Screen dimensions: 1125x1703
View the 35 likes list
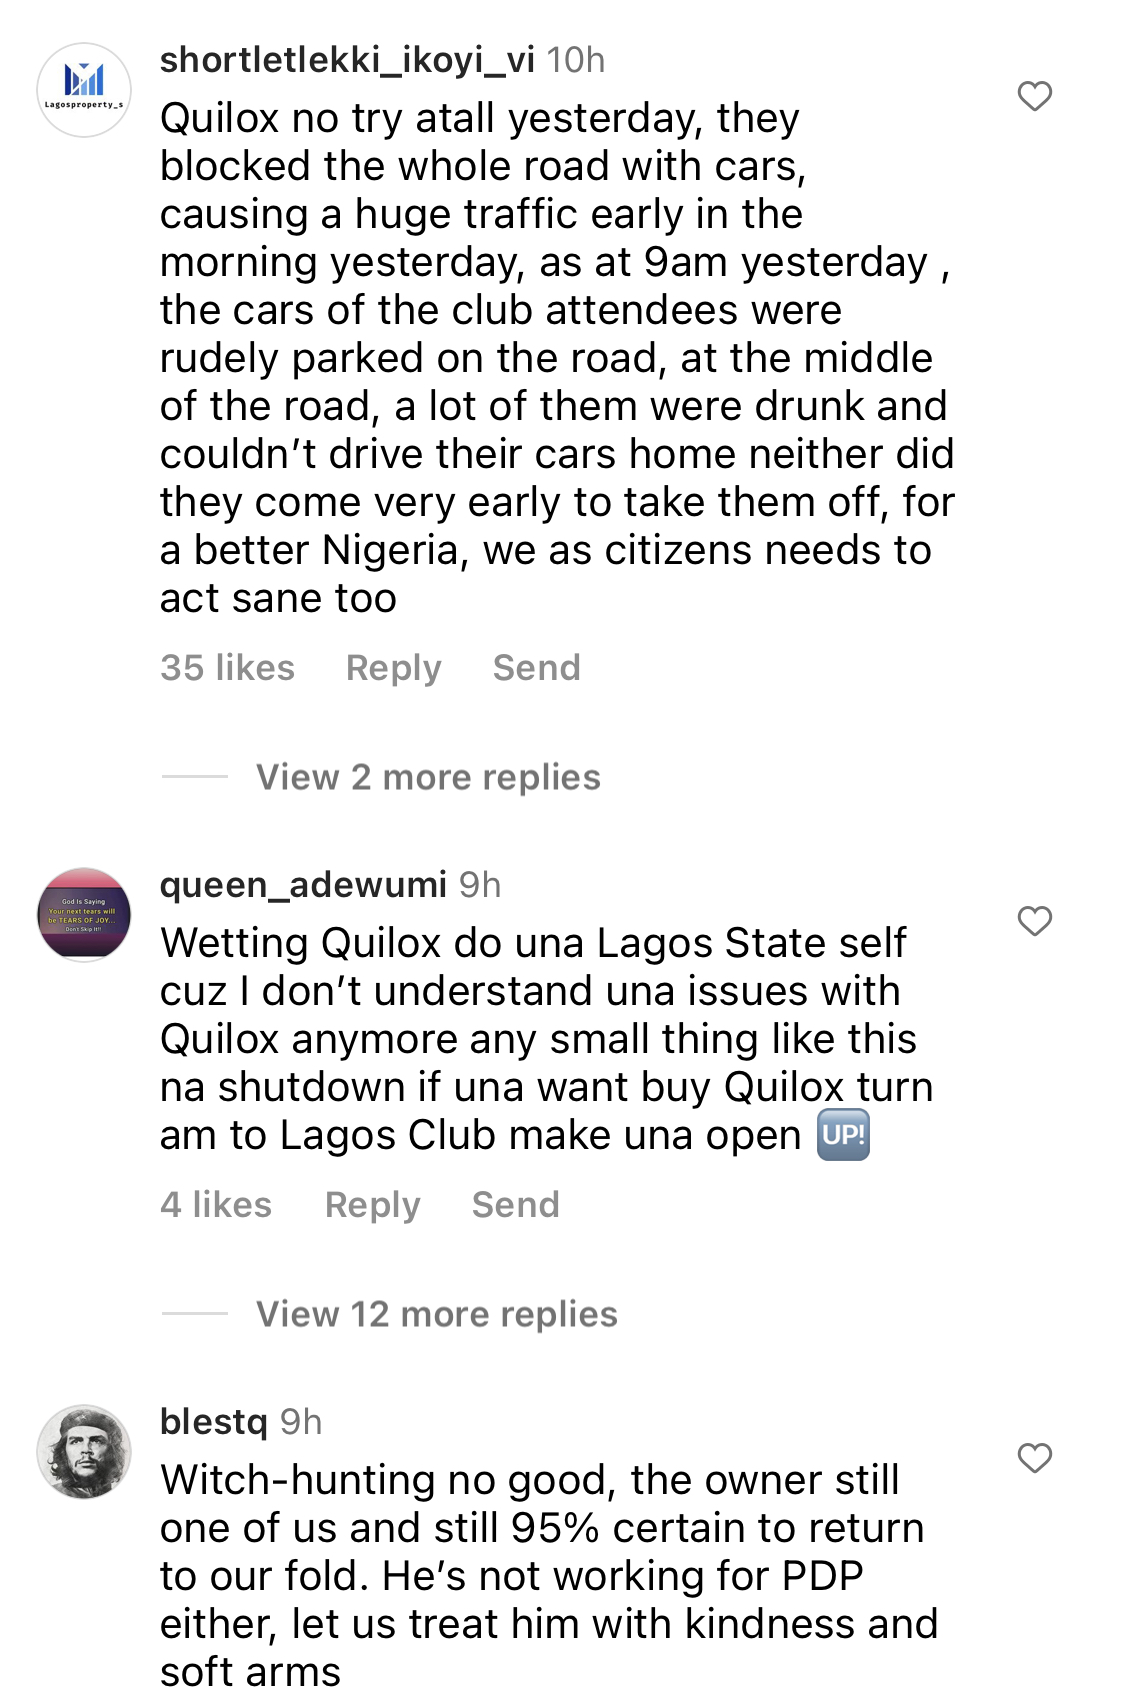pos(227,667)
